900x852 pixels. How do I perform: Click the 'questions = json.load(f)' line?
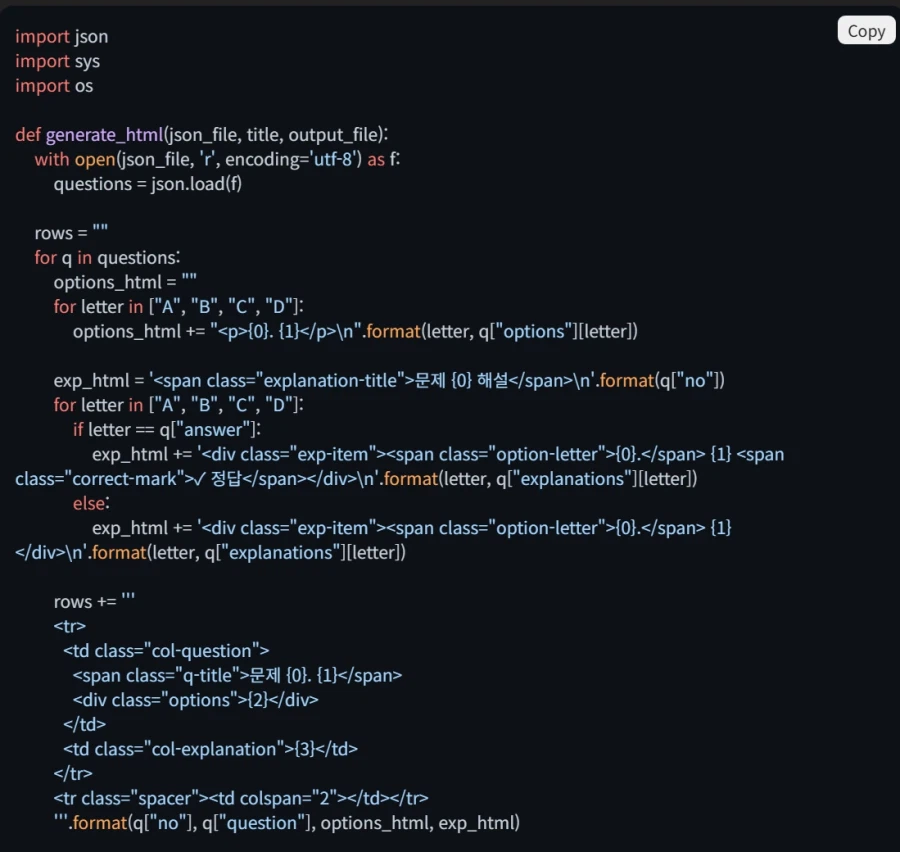pos(147,184)
